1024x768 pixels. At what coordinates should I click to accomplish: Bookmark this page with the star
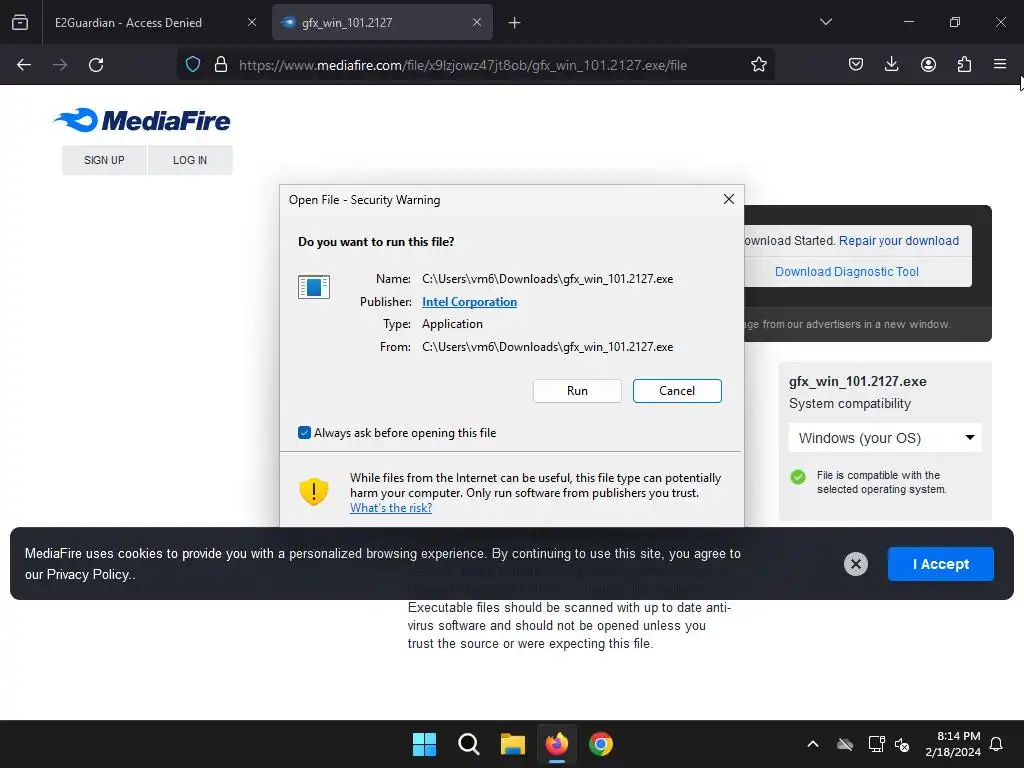(x=758, y=65)
